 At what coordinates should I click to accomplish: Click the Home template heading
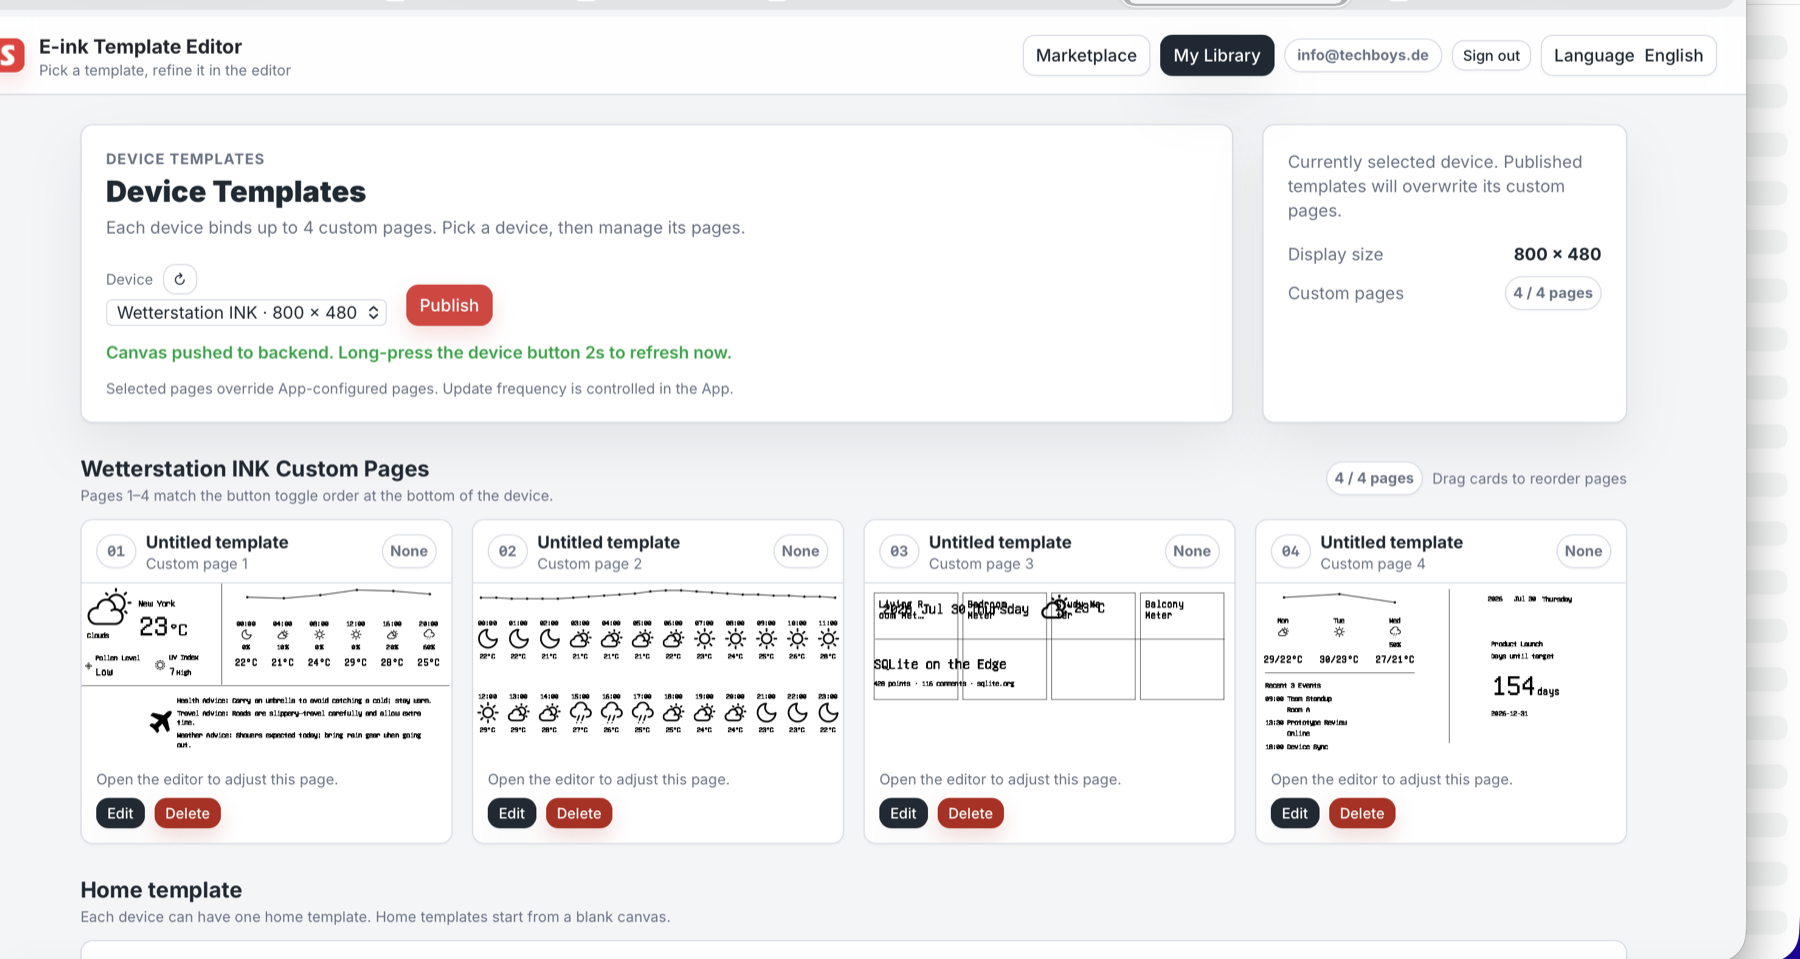[161, 890]
